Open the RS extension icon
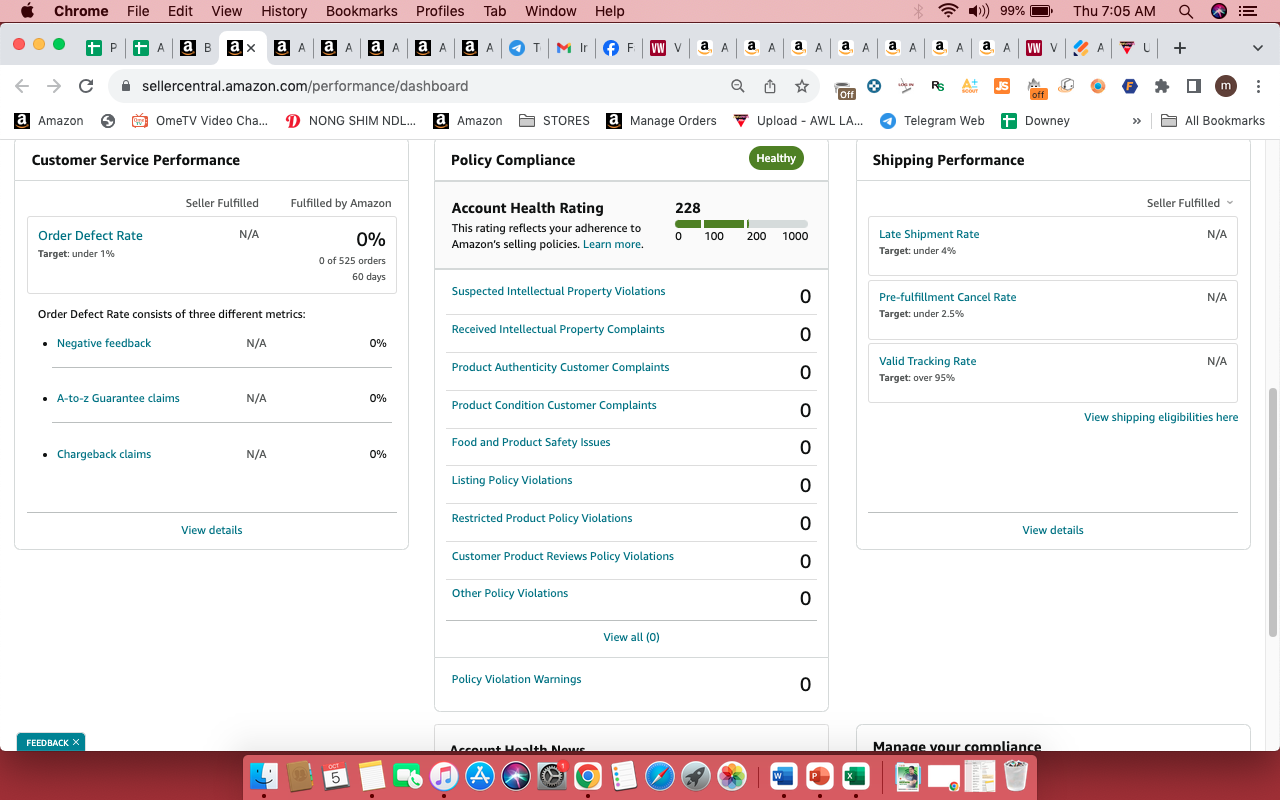 click(938, 86)
